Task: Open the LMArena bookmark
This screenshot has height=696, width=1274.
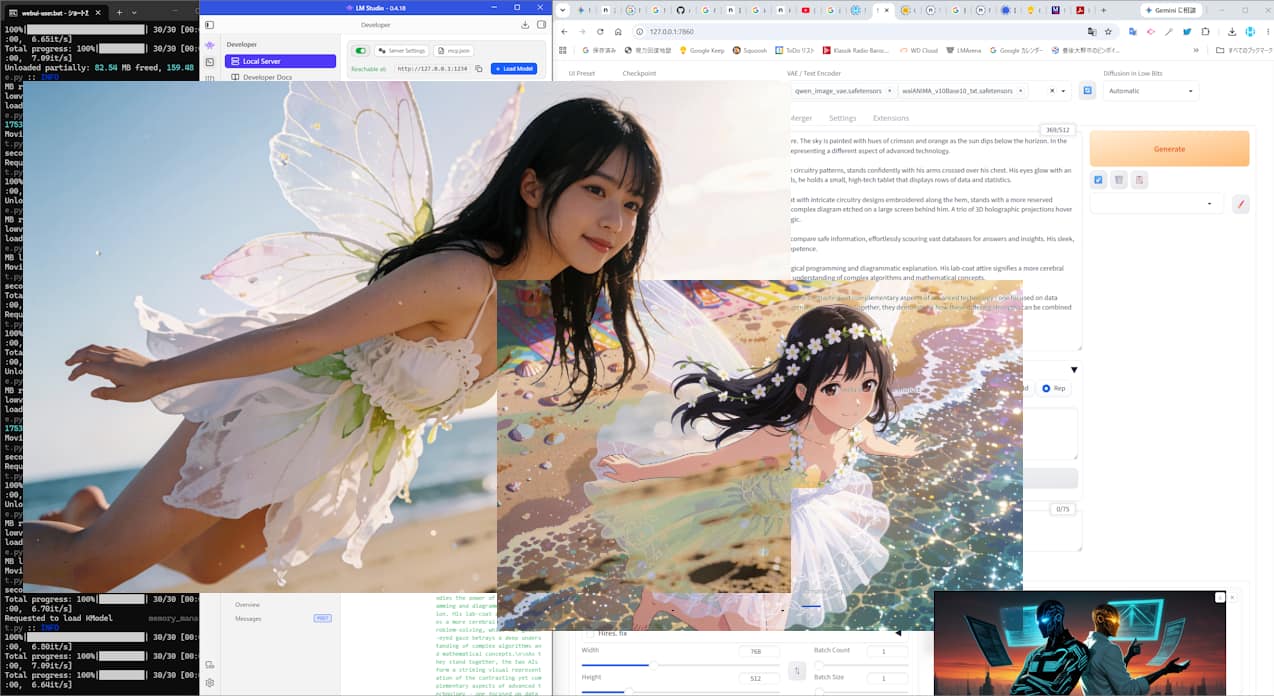Action: point(963,50)
